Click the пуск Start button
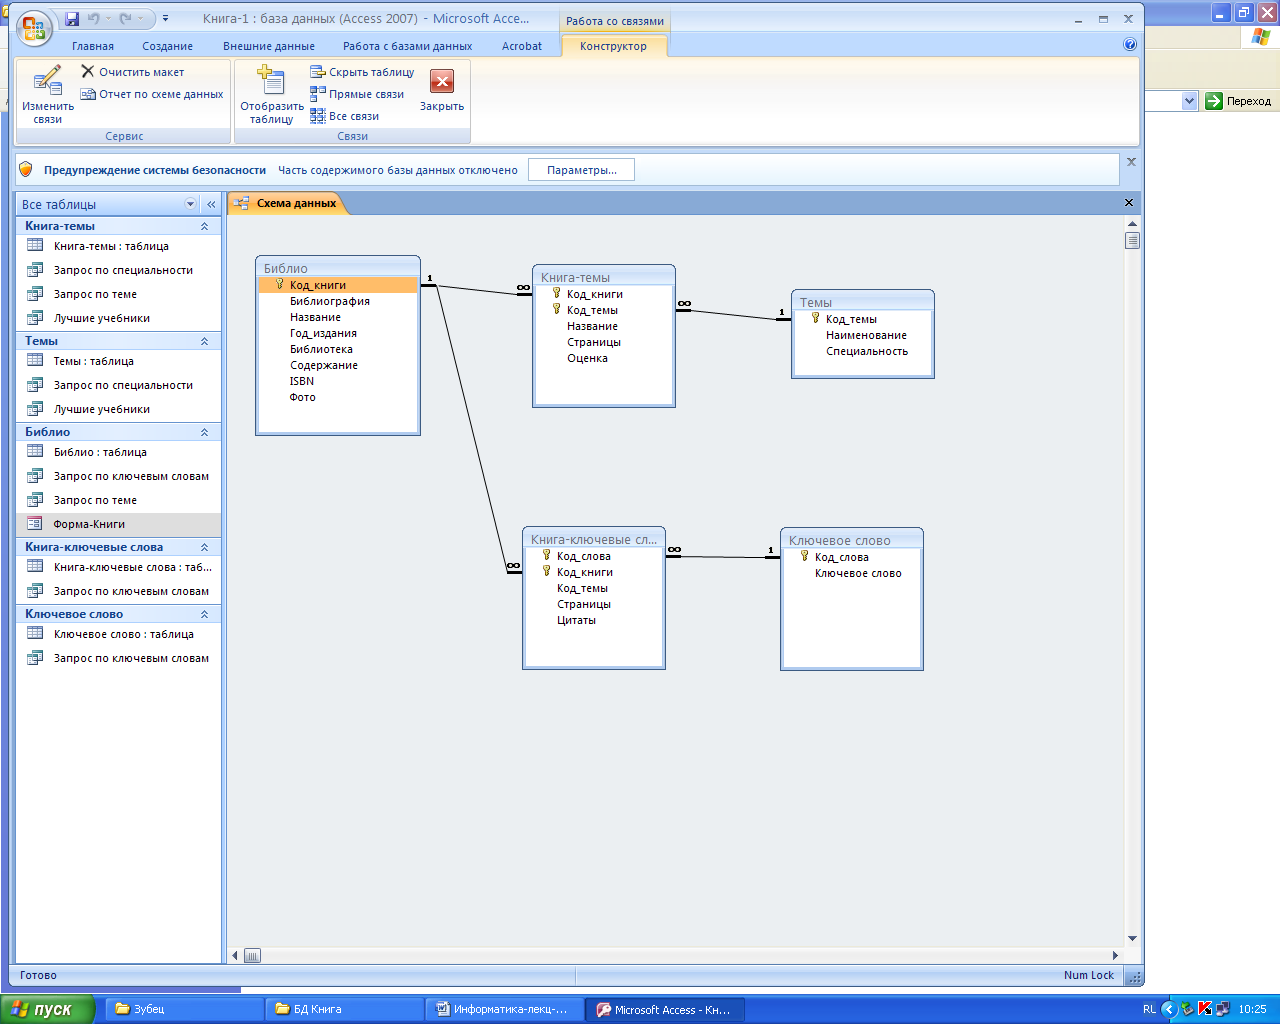1280x1024 pixels. [48, 1009]
